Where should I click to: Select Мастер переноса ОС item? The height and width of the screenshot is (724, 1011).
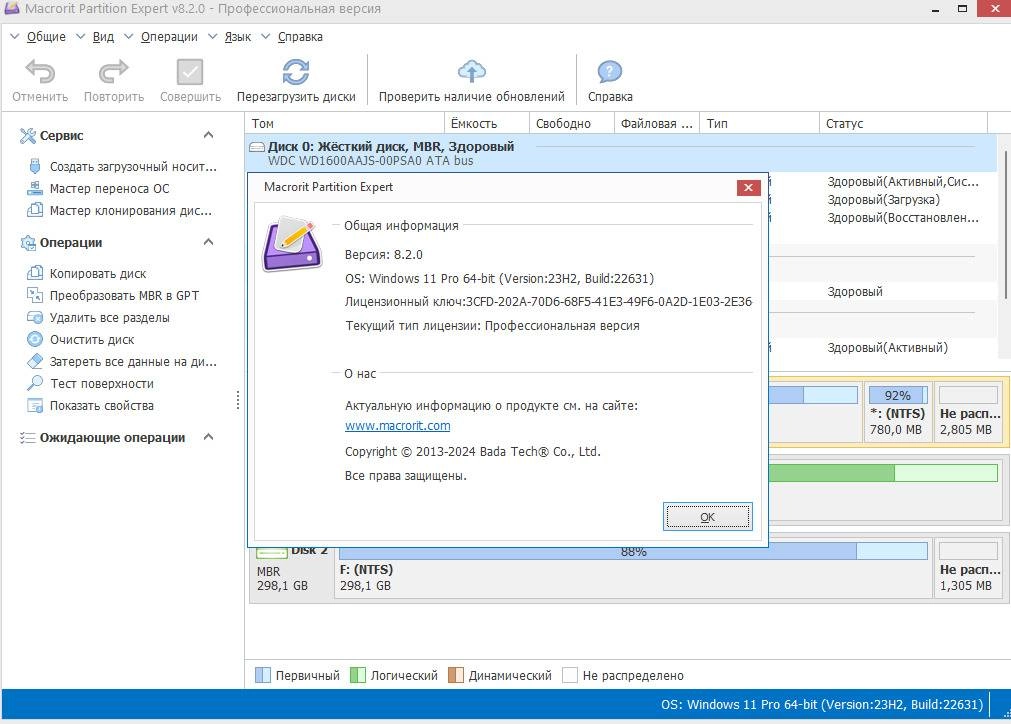(110, 188)
